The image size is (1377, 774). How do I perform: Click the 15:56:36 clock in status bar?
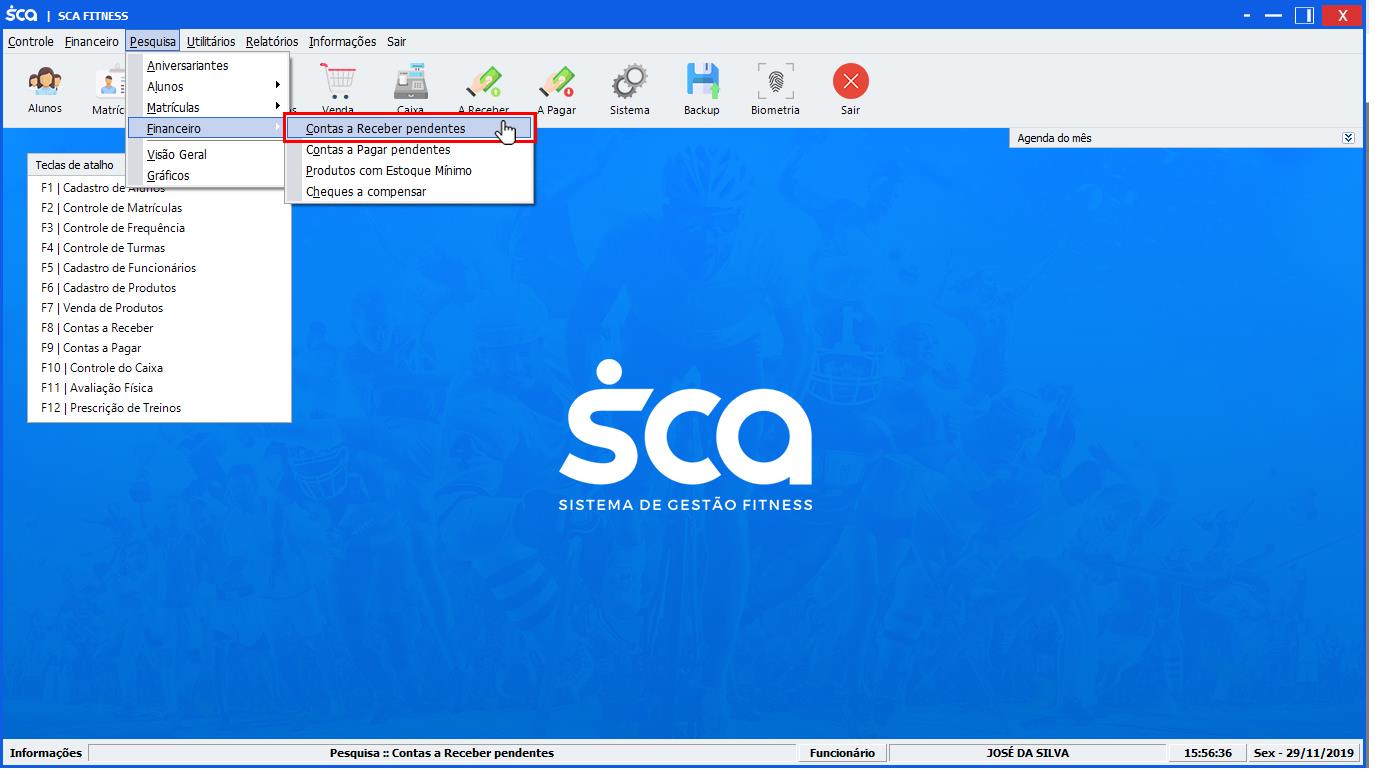point(1208,753)
